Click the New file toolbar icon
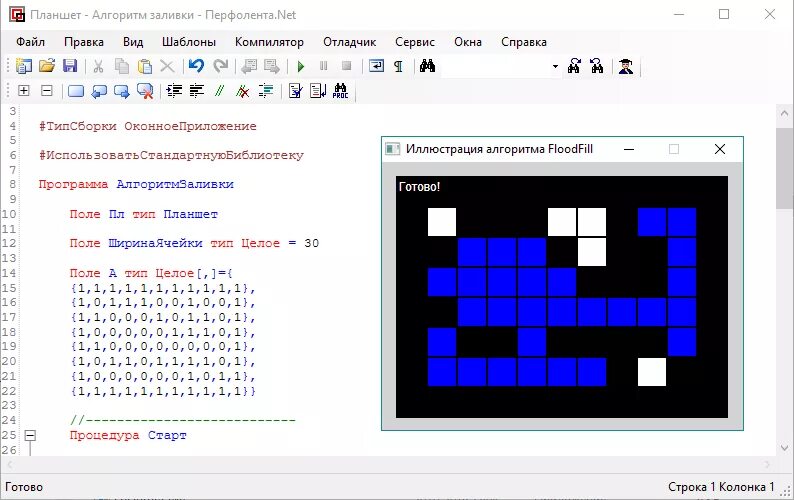The width and height of the screenshot is (794, 500). click(23, 66)
